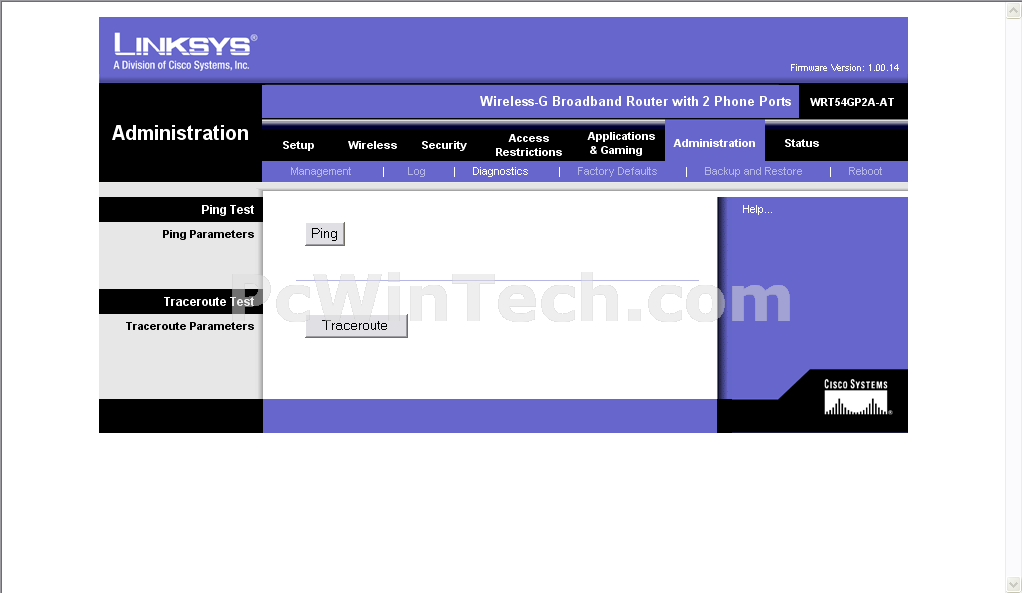The image size is (1022, 593).
Task: Select the Administration tab
Action: (x=714, y=143)
